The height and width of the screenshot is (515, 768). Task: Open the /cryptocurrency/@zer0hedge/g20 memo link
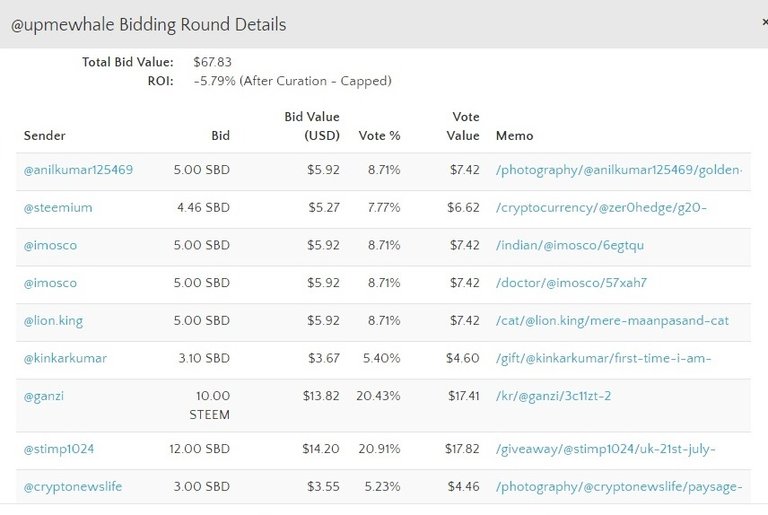(601, 208)
